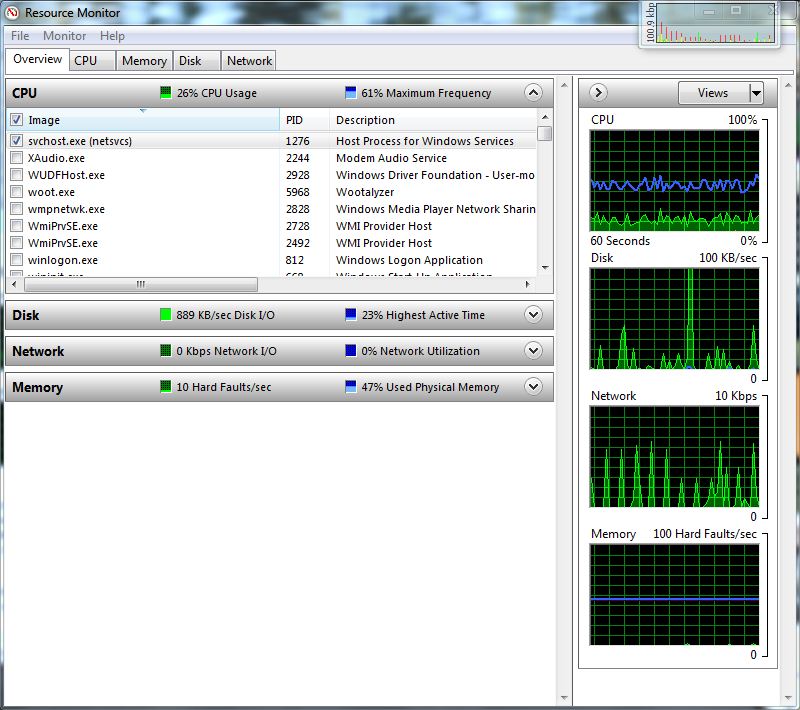
Task: Click the blue Network Utilization indicator square
Action: [x=351, y=350]
